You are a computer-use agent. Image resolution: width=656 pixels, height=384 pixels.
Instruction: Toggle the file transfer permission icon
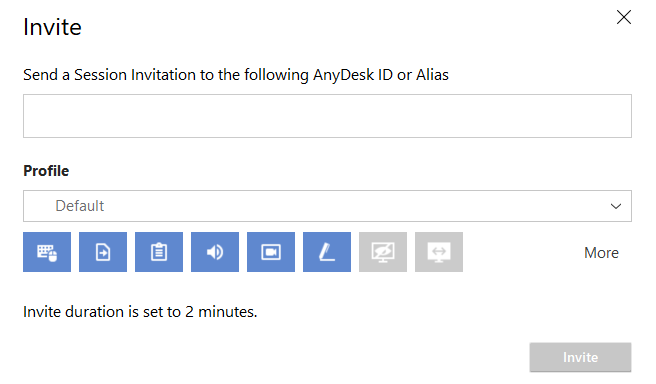point(103,252)
